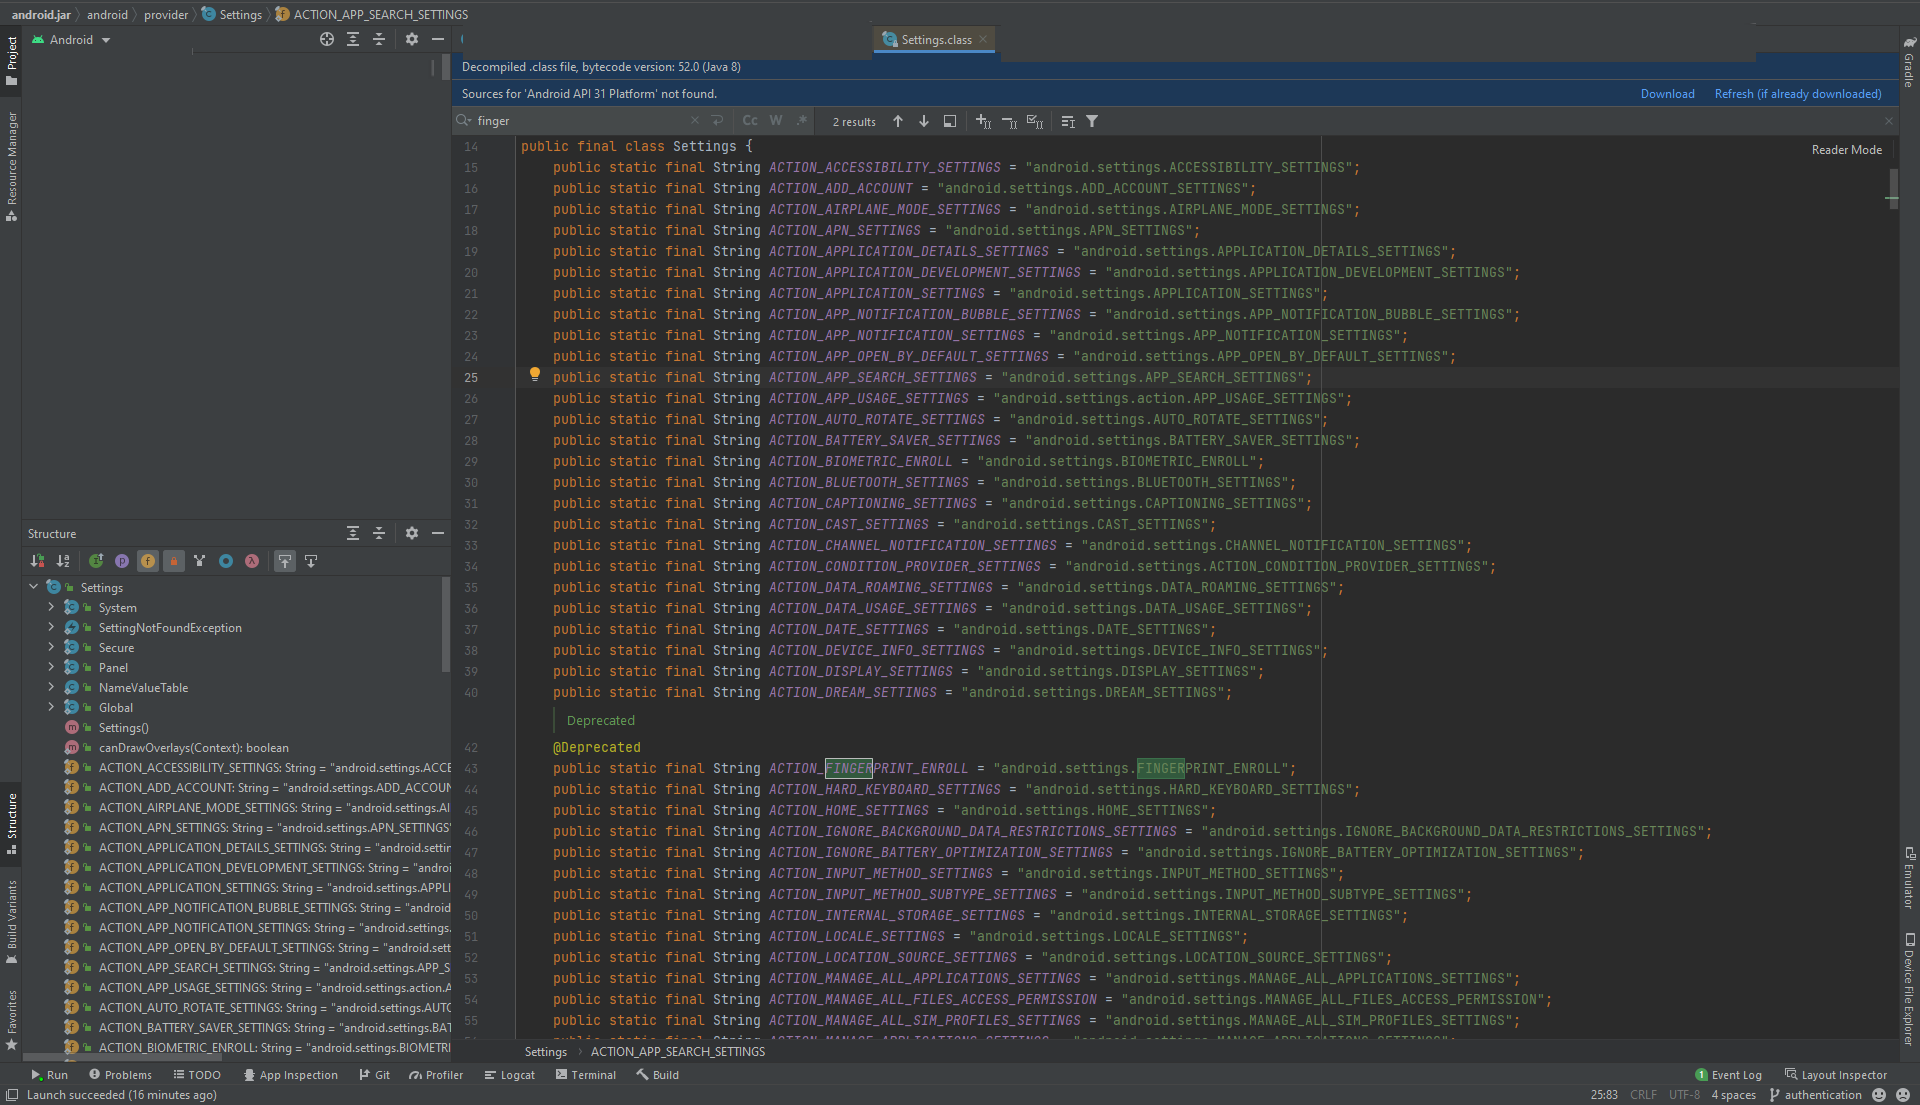Open the search filter options
1920x1105 pixels.
point(1092,121)
